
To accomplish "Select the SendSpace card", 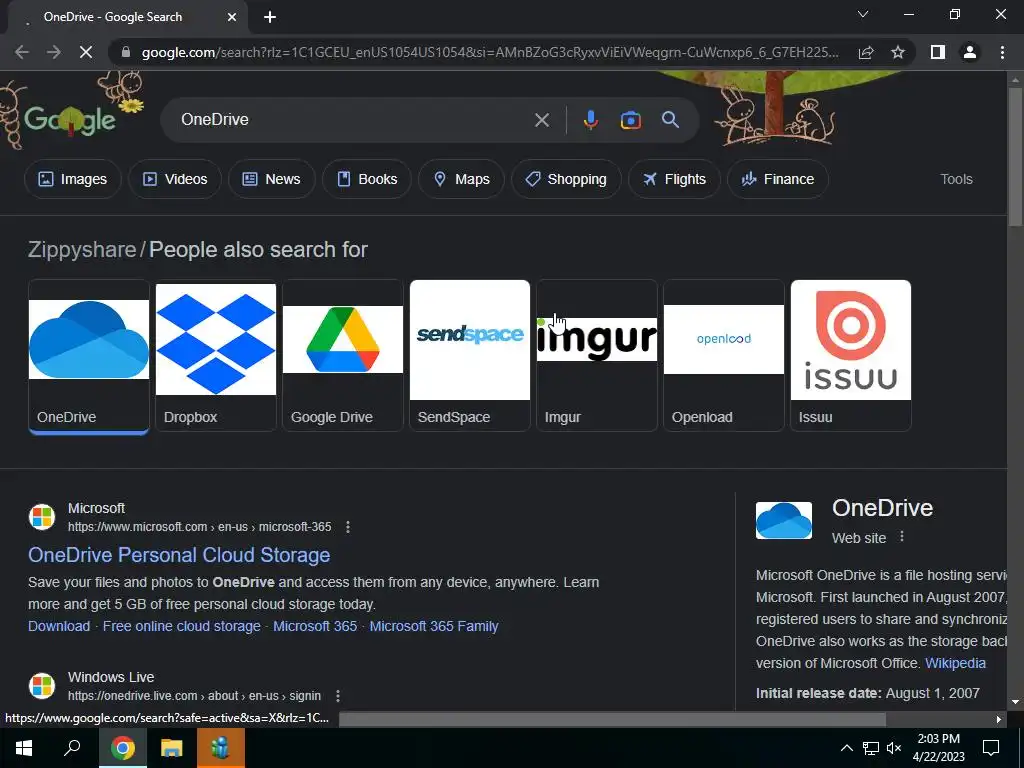I will point(470,356).
